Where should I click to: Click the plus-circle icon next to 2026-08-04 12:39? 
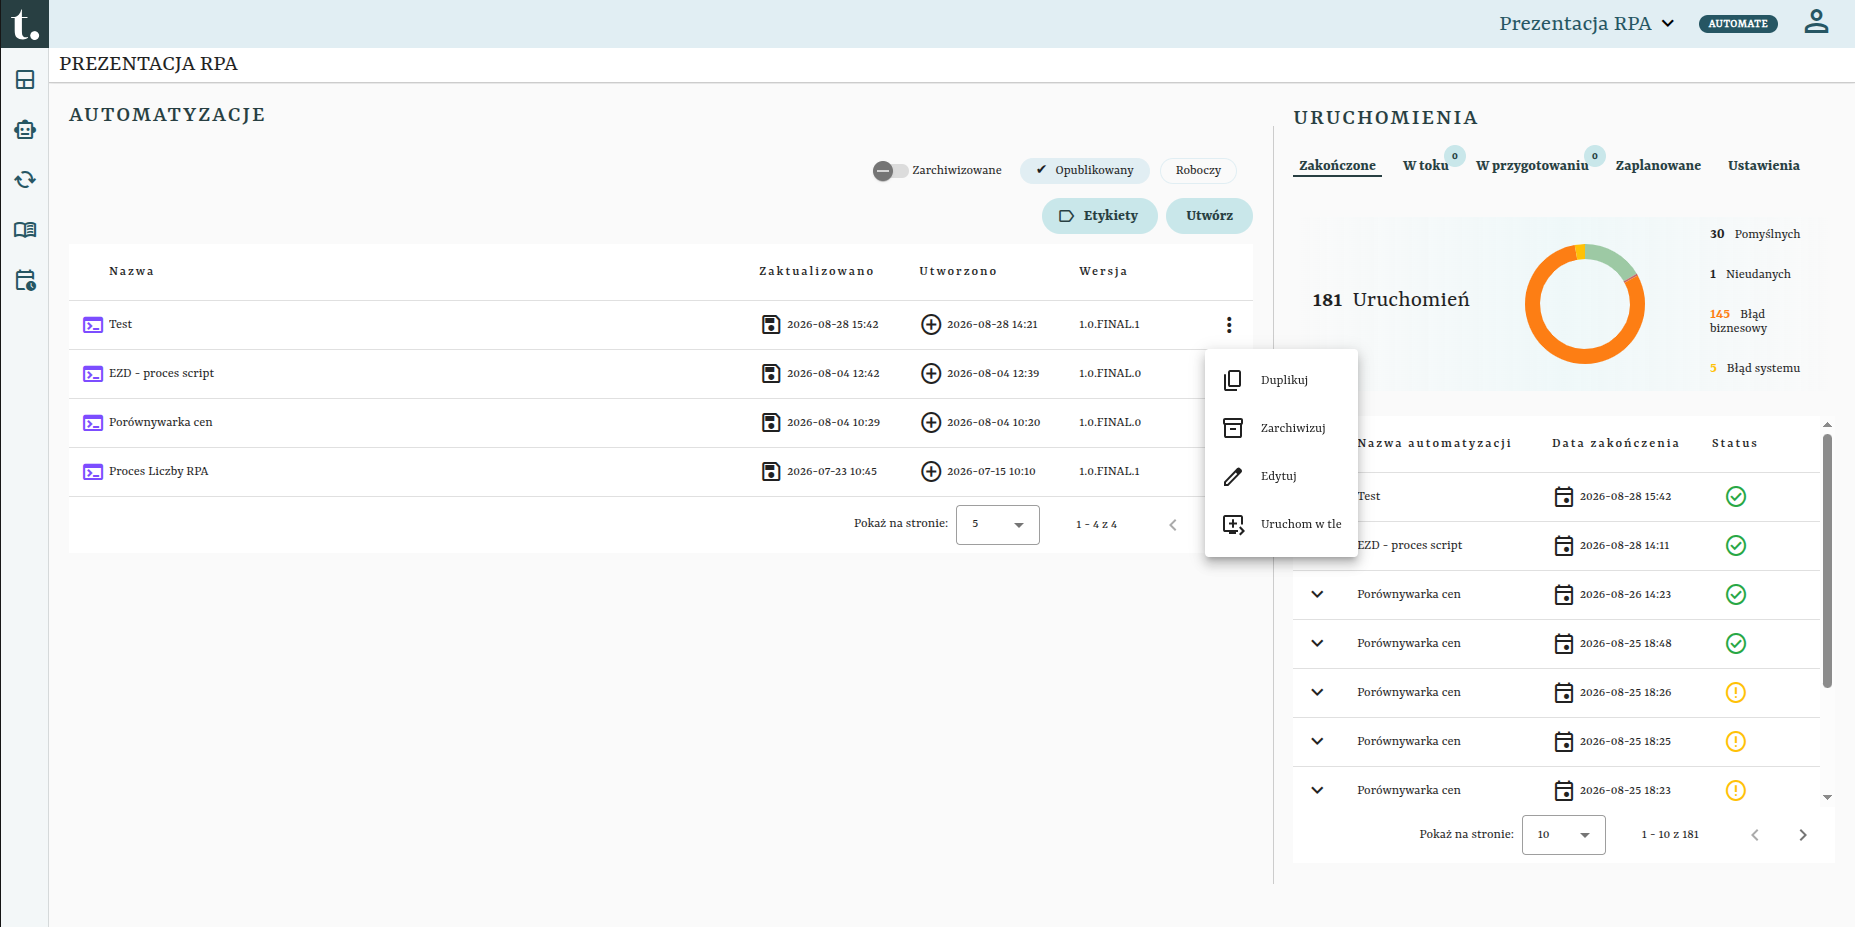point(931,374)
